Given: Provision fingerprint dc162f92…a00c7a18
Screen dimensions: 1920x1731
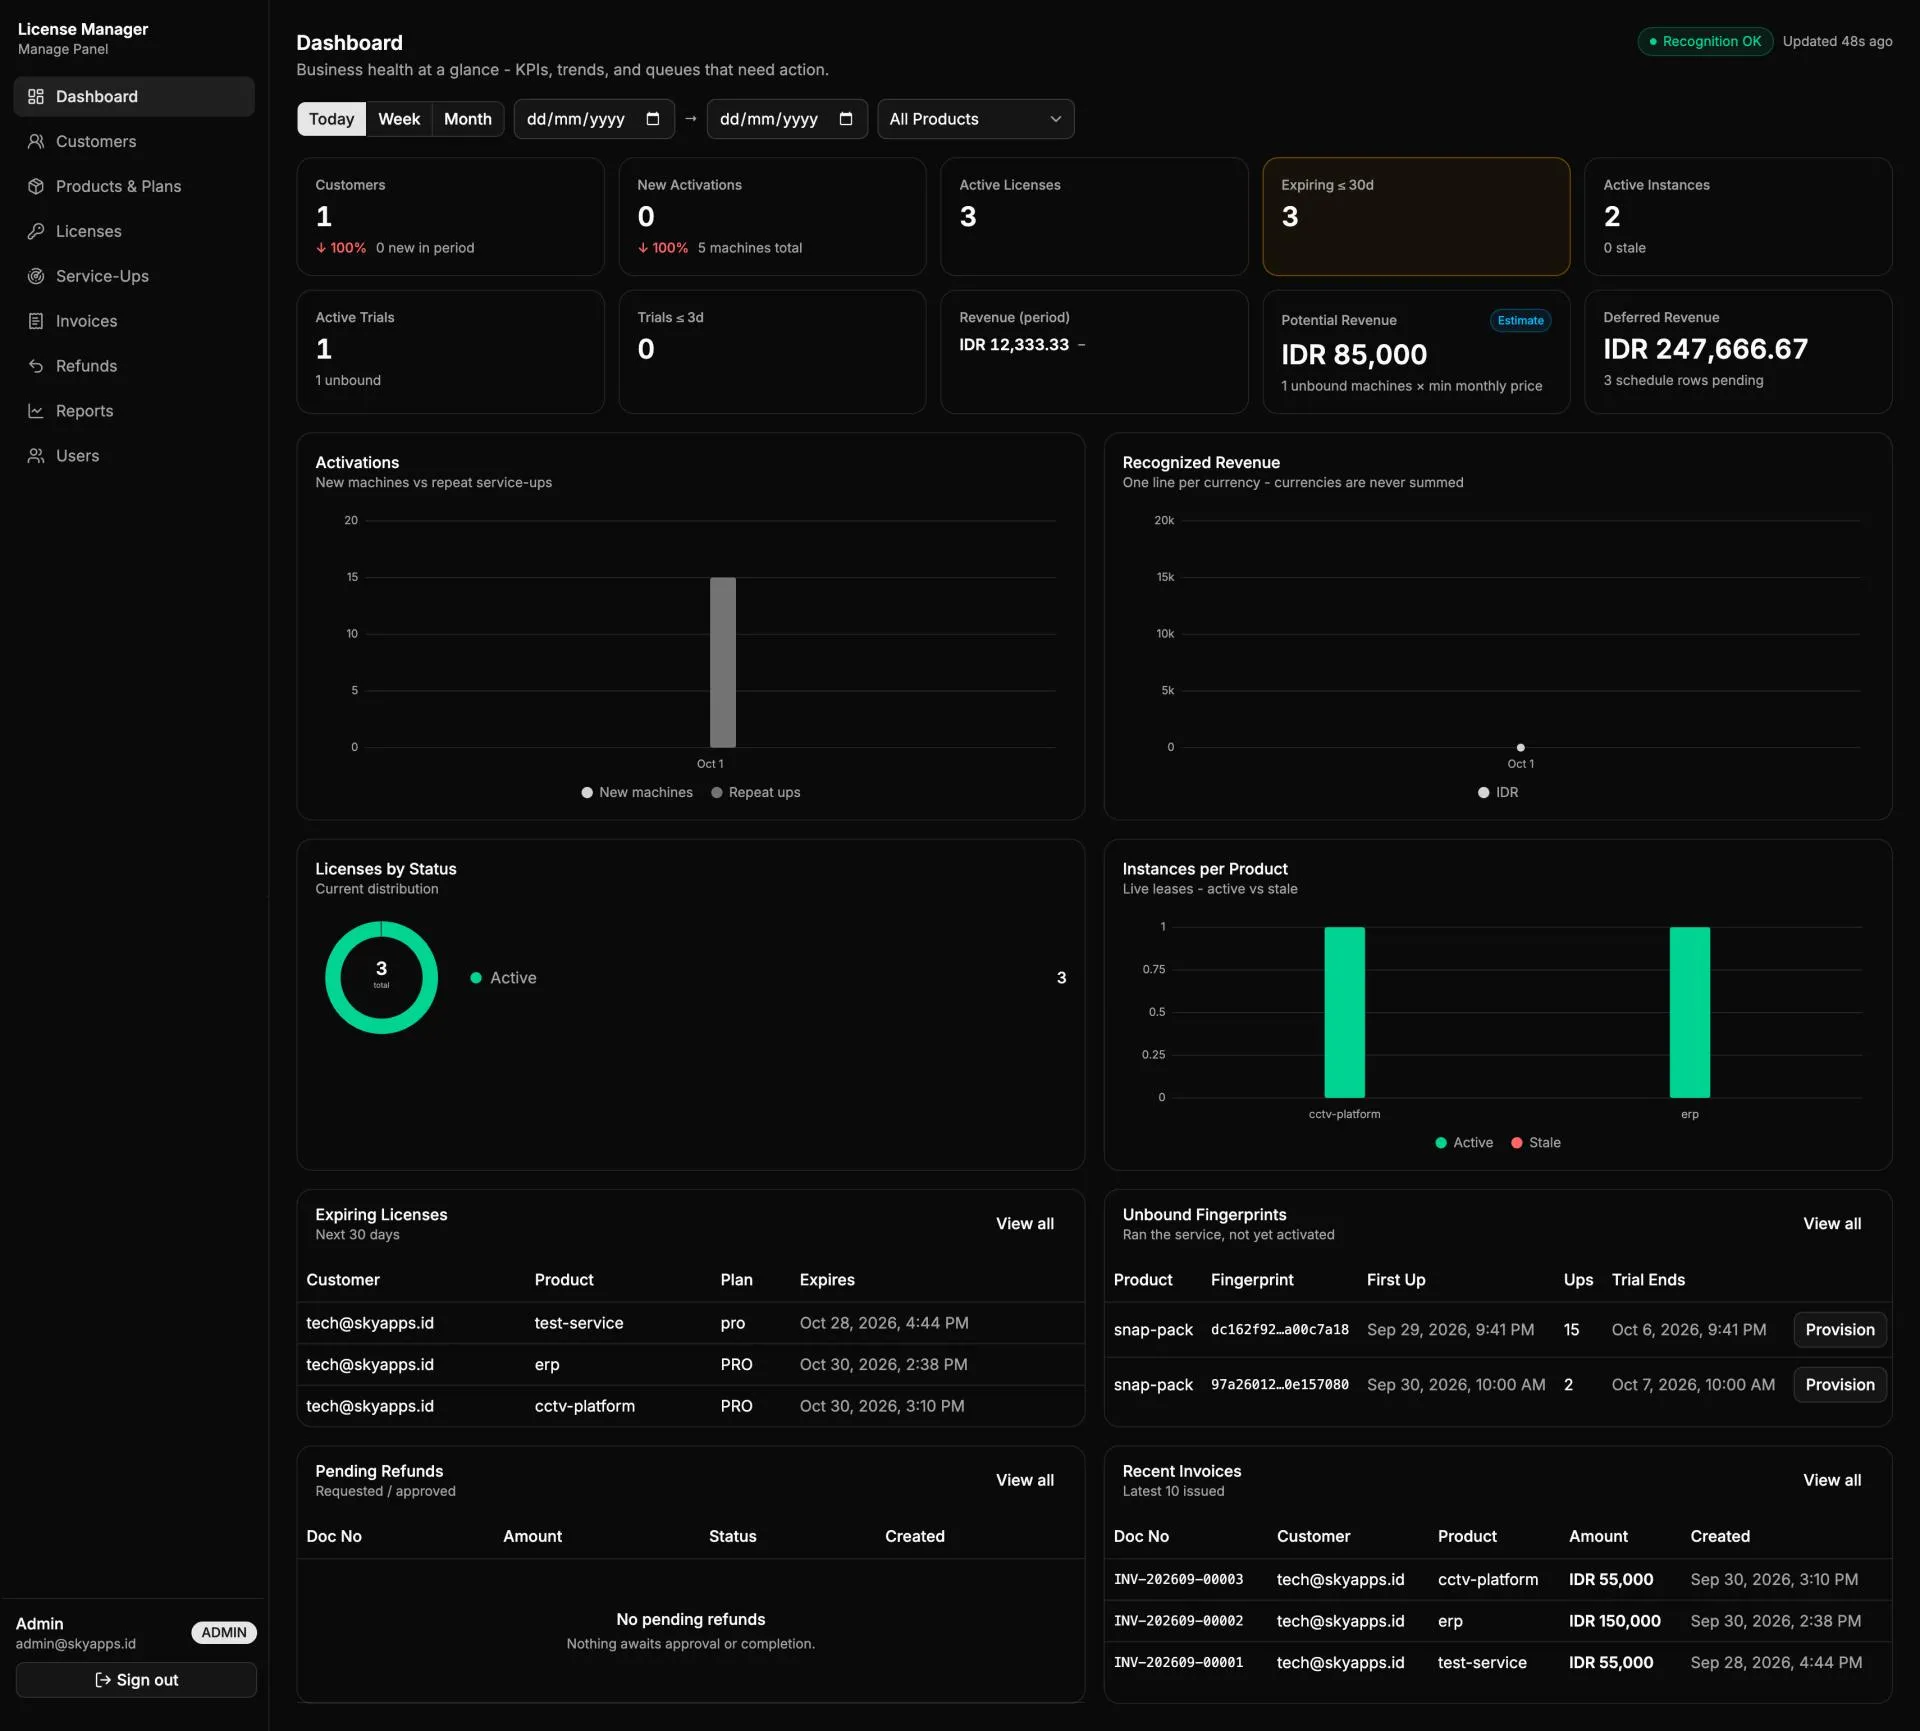Looking at the screenshot, I should 1840,1330.
